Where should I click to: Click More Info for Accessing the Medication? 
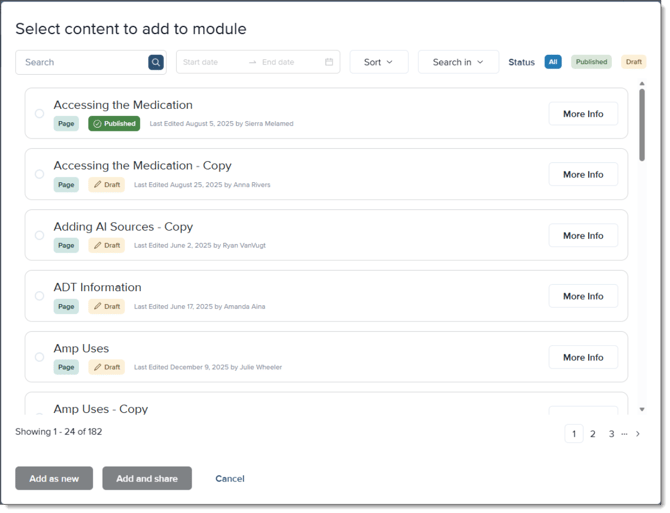click(583, 114)
